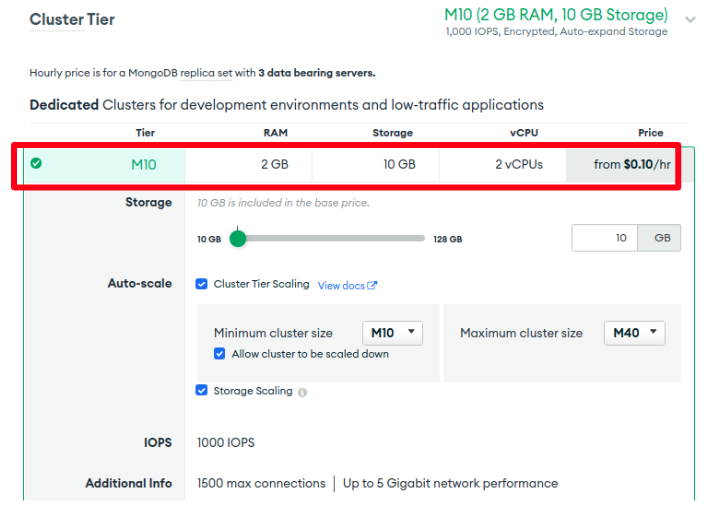The width and height of the screenshot is (711, 511).
Task: Click the replica set link
Action: tap(206, 73)
